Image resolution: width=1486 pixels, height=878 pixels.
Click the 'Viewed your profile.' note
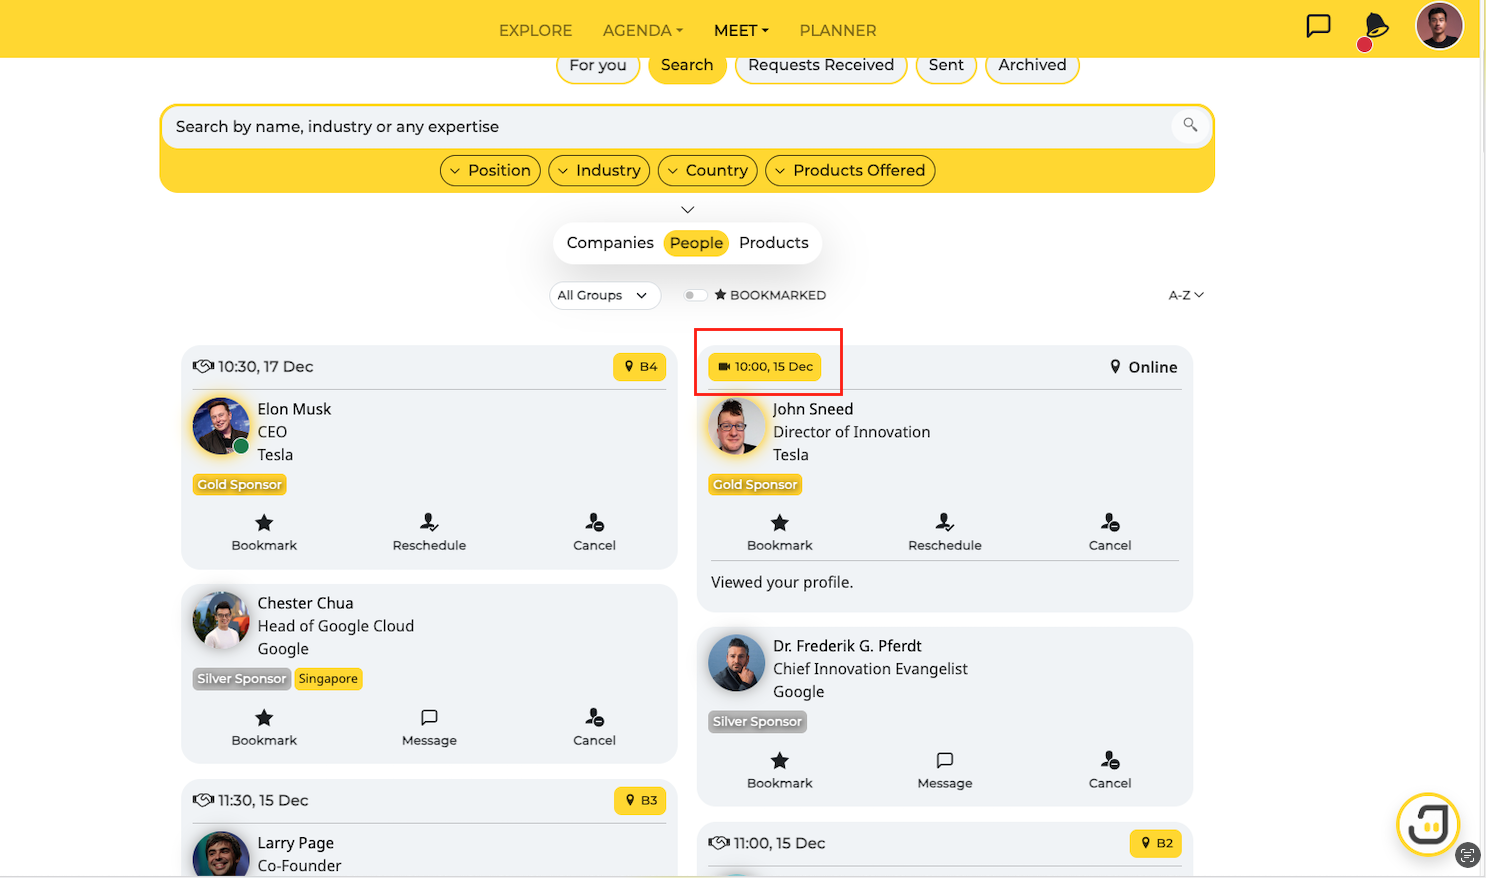click(x=782, y=582)
